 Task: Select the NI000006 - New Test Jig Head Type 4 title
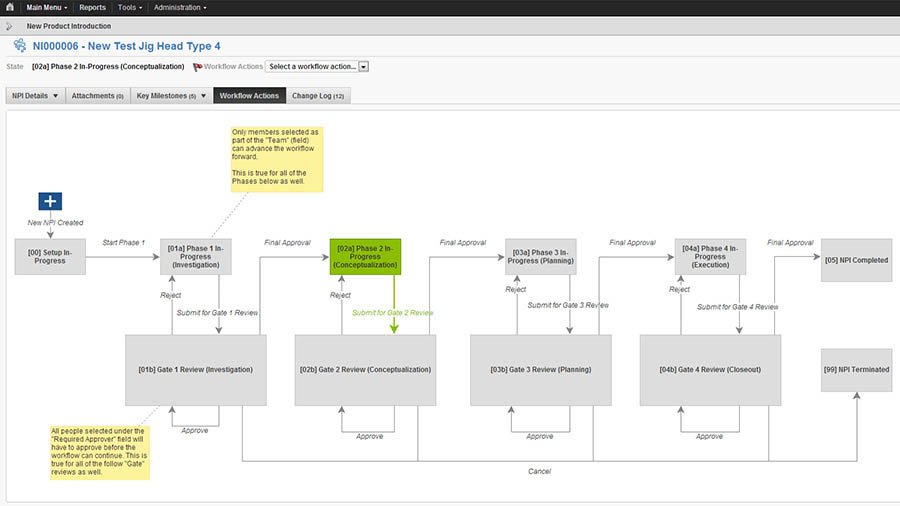tap(126, 46)
